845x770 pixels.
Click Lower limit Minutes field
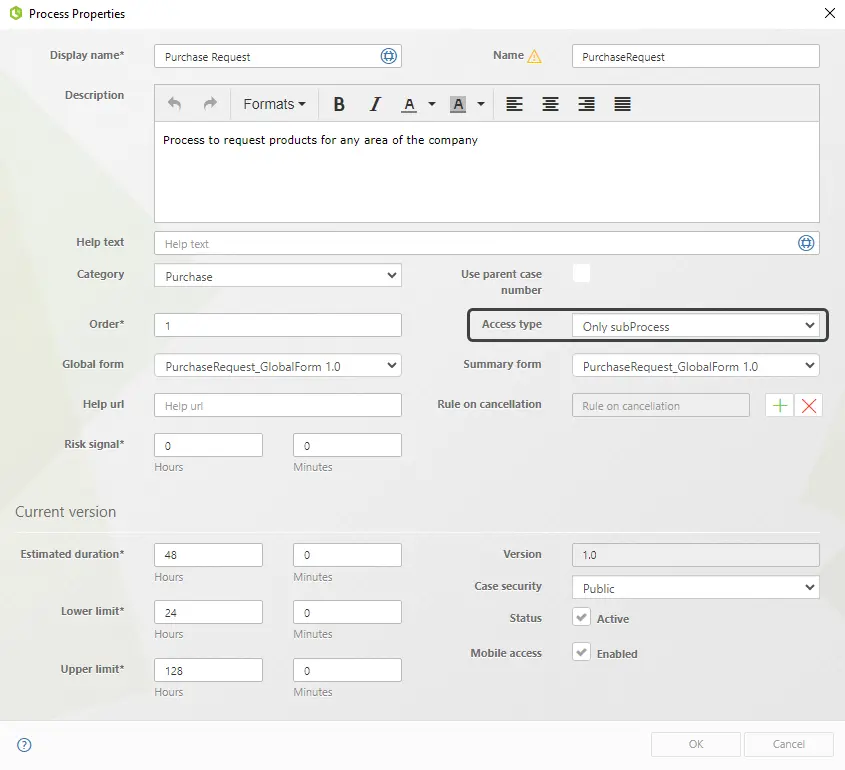[x=347, y=612]
